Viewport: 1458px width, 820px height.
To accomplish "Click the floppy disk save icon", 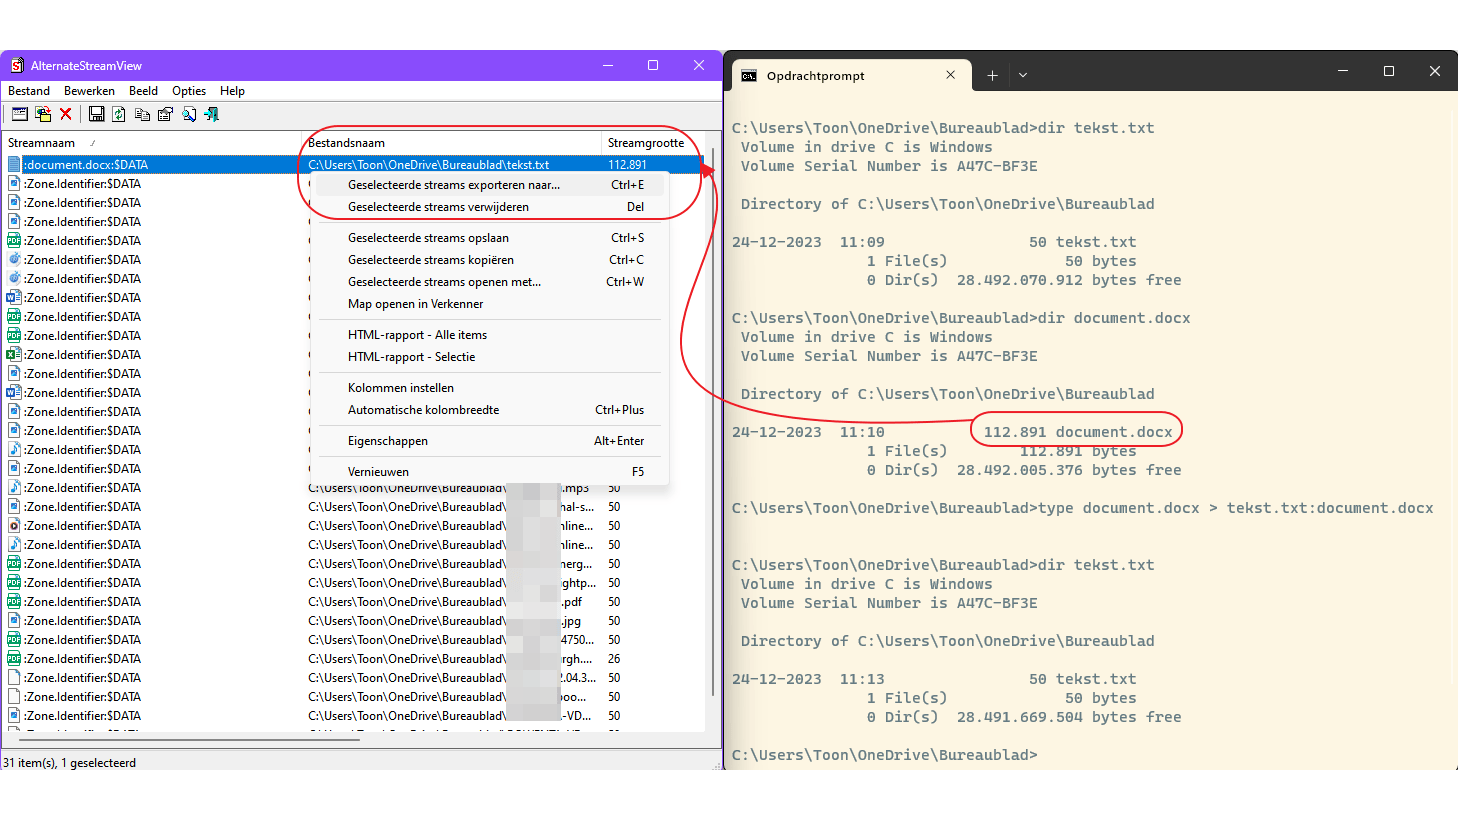I will [x=96, y=114].
